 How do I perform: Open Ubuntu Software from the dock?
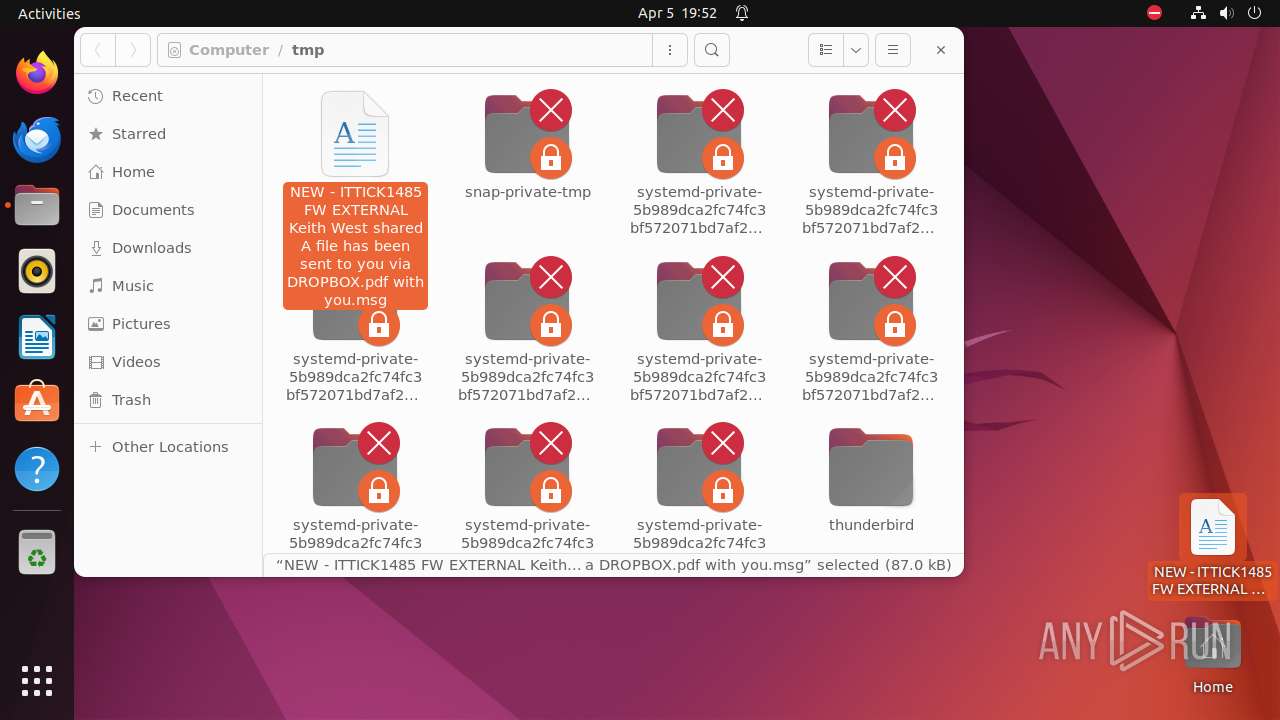(37, 403)
